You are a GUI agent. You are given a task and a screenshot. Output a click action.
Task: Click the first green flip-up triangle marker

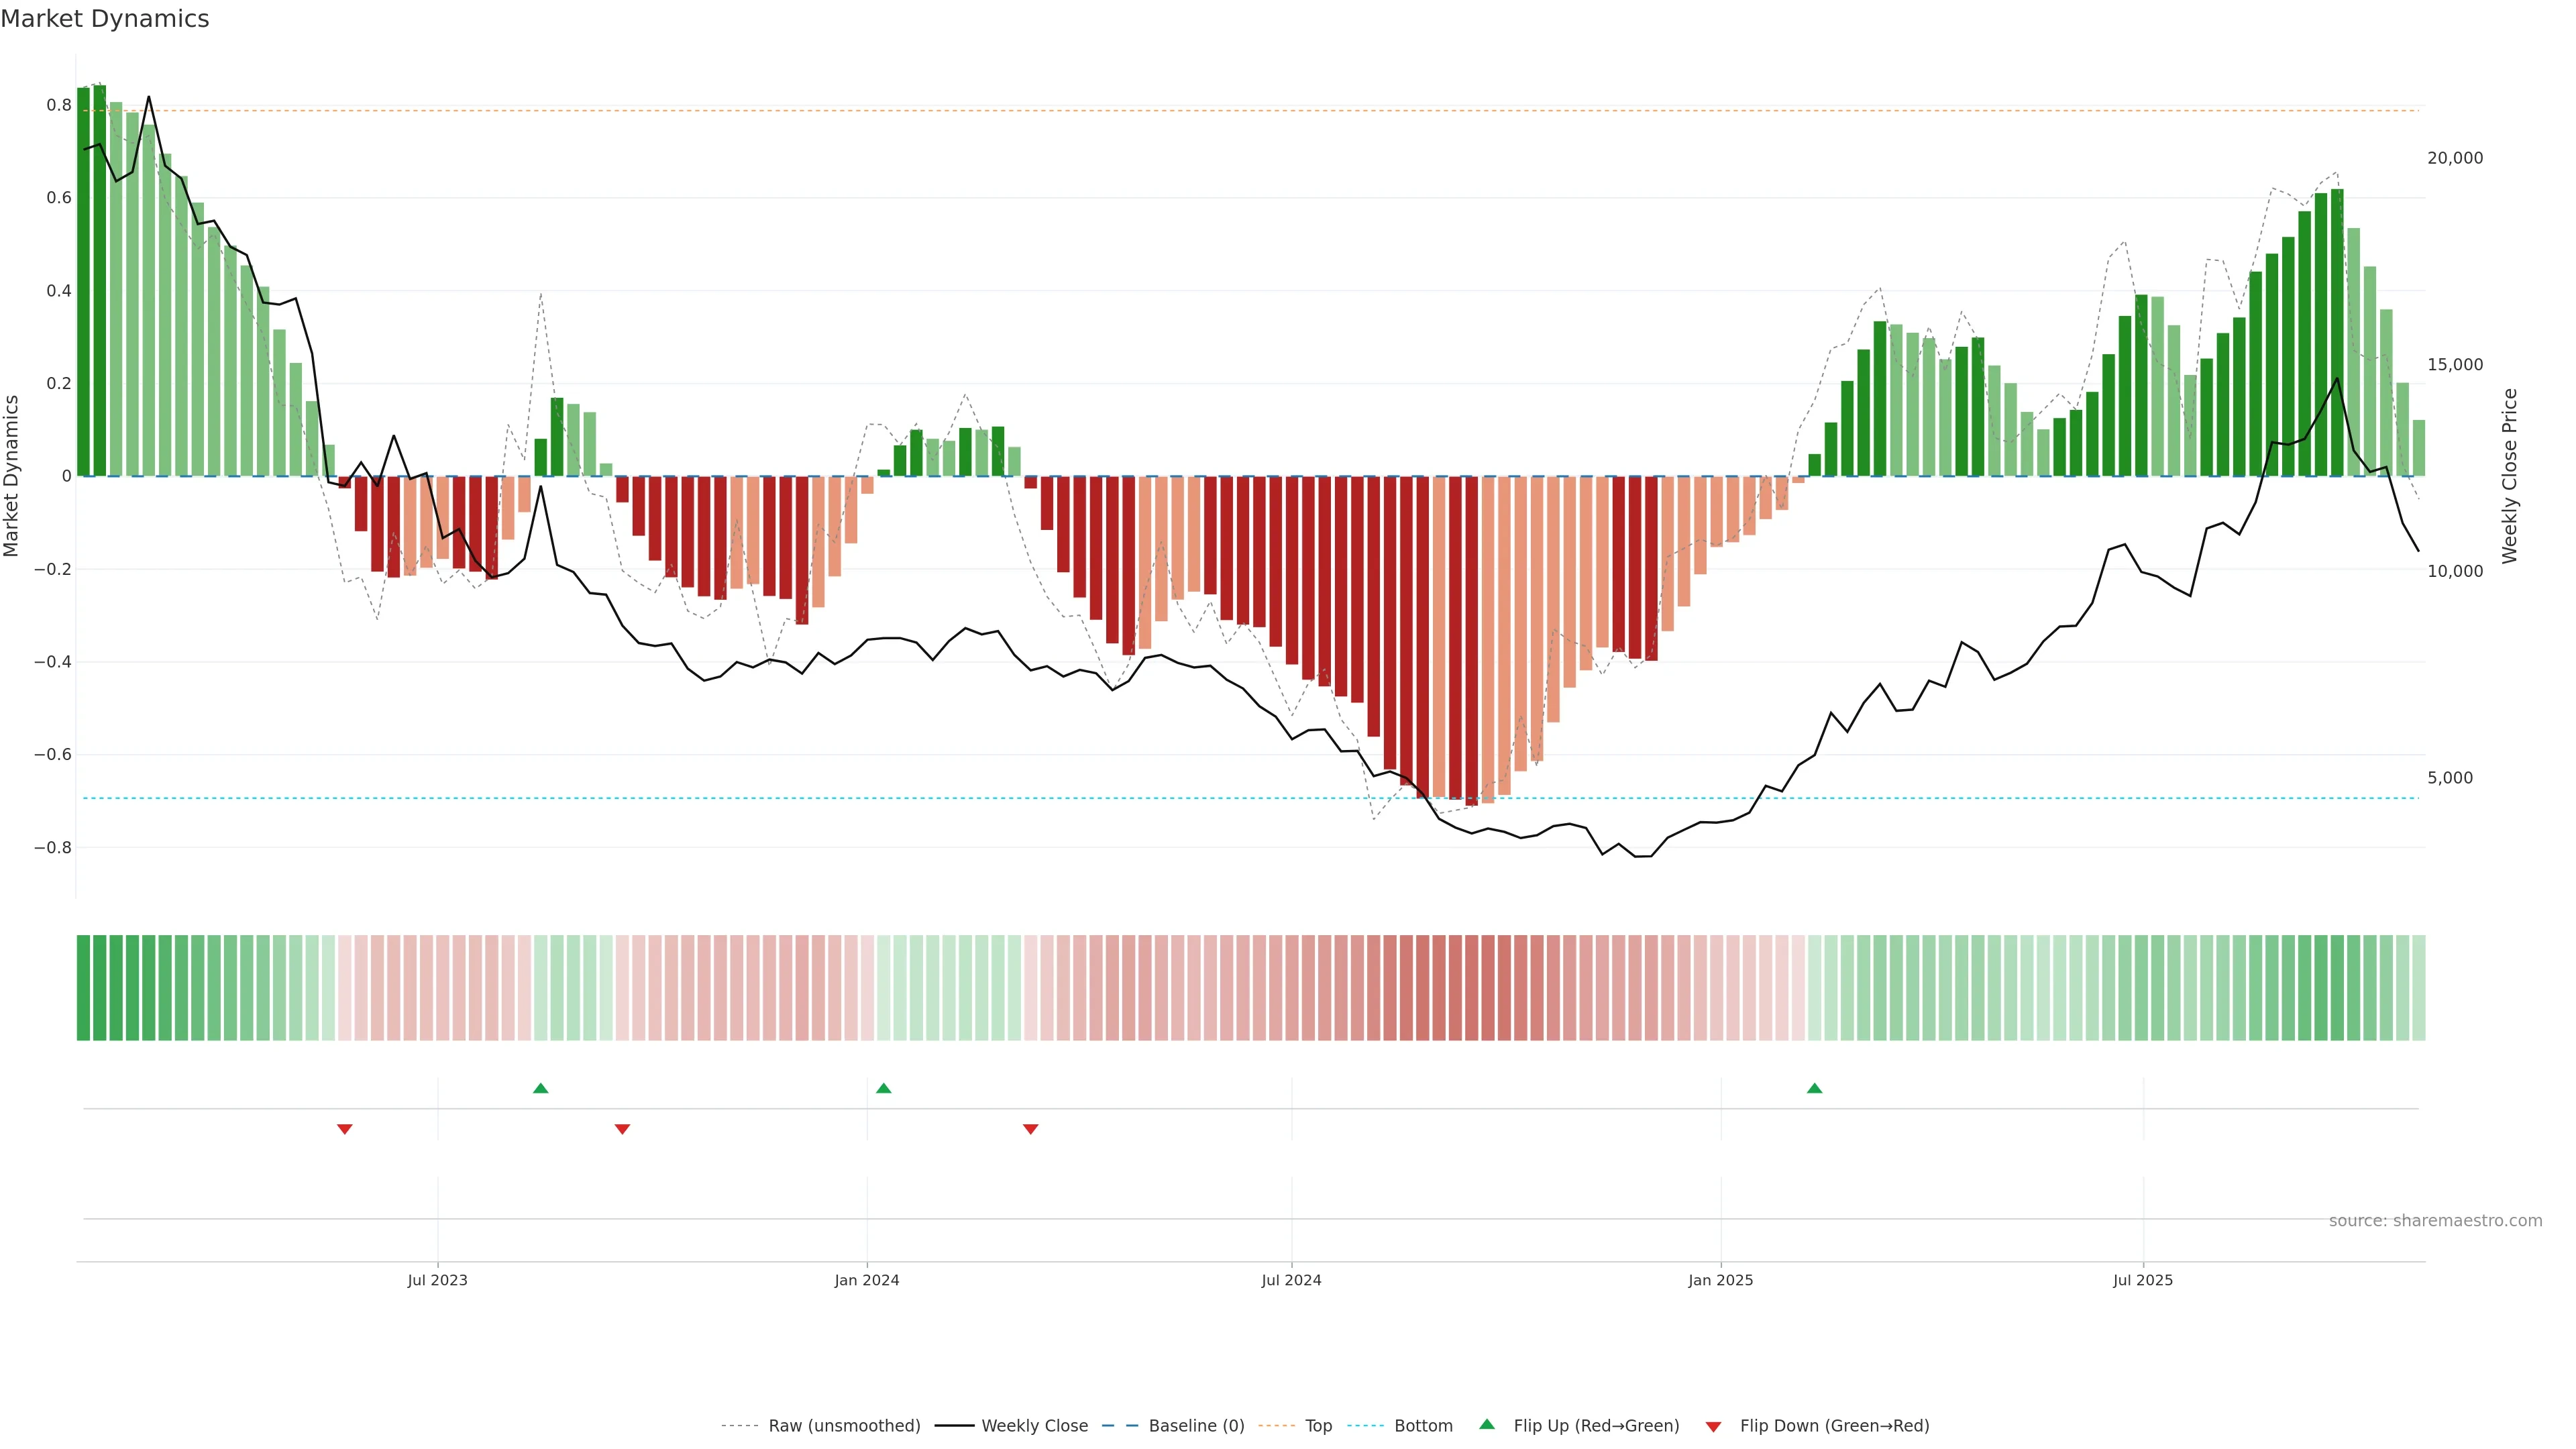point(540,1088)
